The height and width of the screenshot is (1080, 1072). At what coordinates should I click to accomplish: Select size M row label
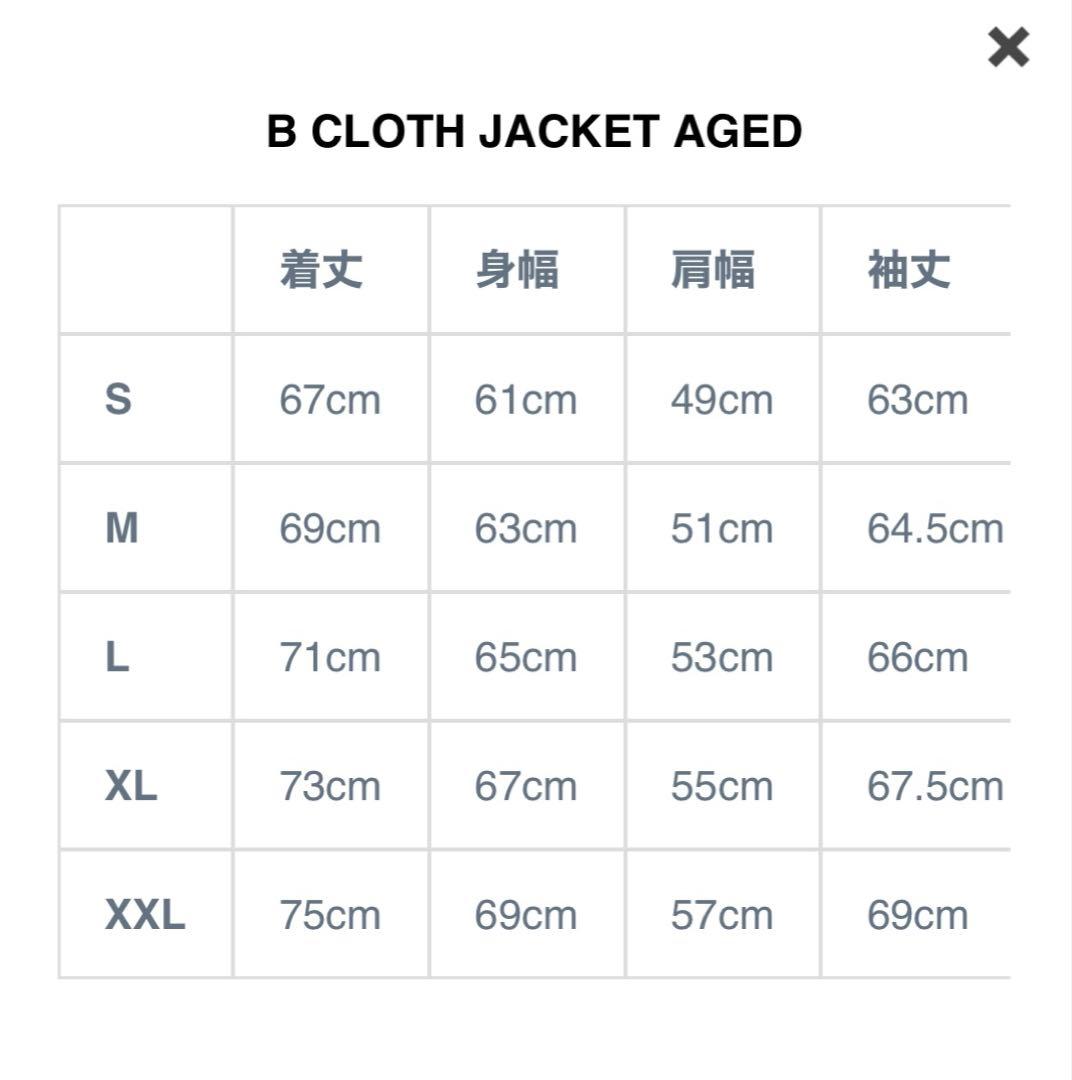(x=119, y=529)
